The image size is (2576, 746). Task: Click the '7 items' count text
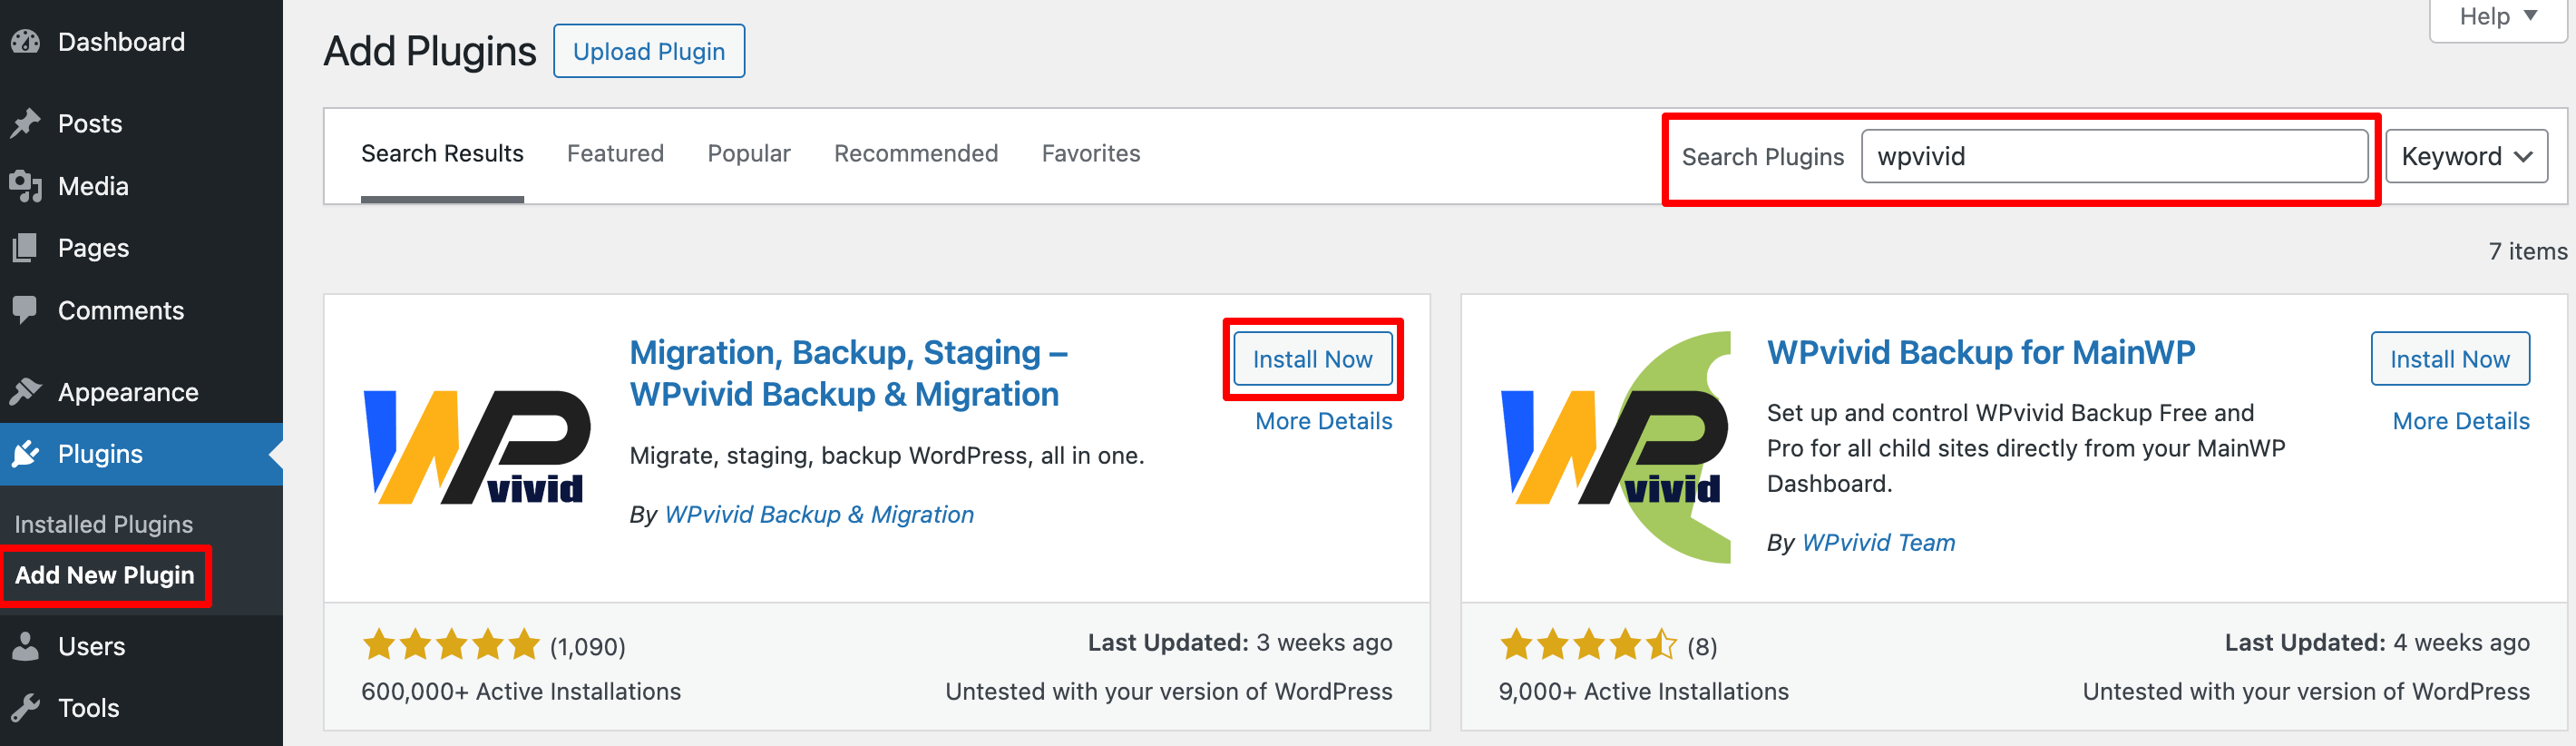click(x=2527, y=251)
